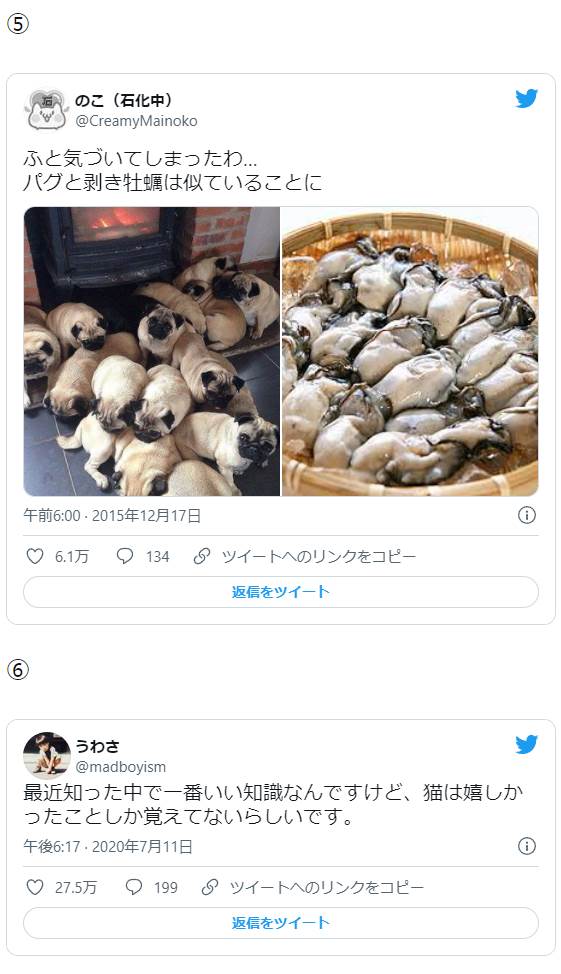The width and height of the screenshot is (561, 974).
Task: Open うわさ profile avatar
Action: click(47, 755)
